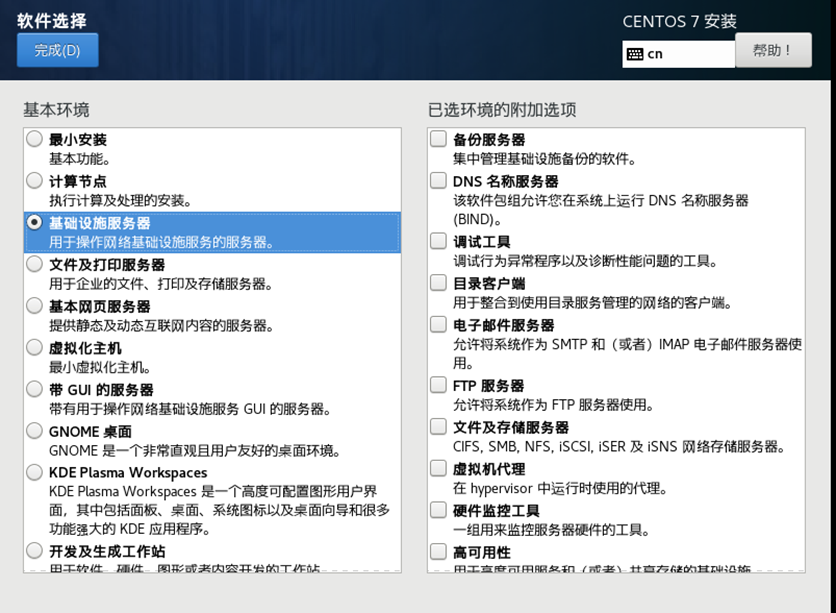Click text 用于企业的文件、打印及存储服务器。
Image resolution: width=836 pixels, height=613 pixels.
161,284
